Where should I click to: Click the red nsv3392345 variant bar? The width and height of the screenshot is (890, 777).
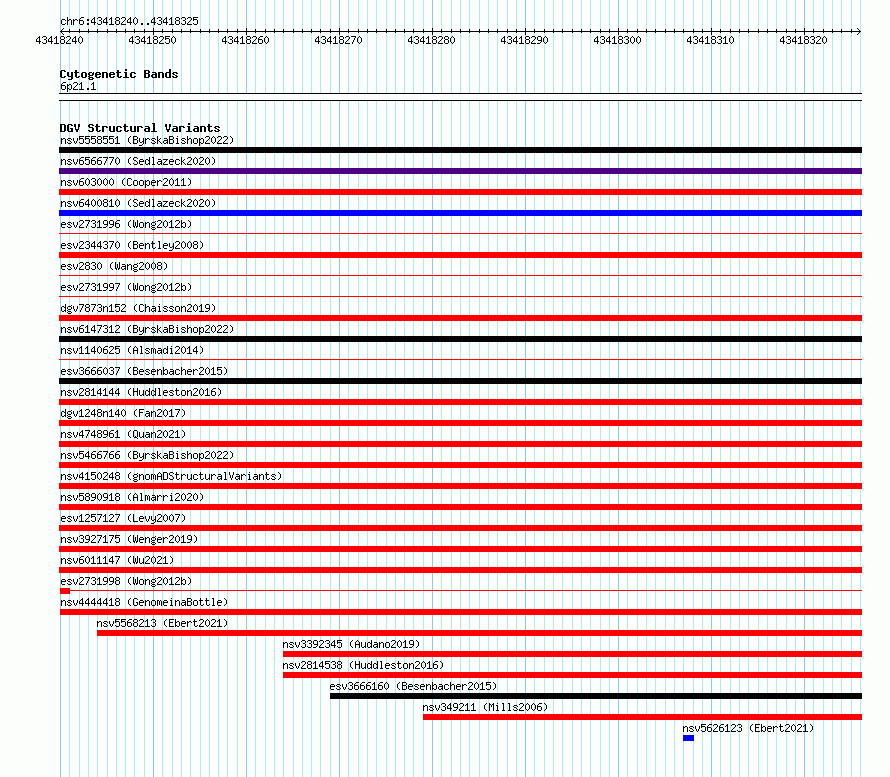[573, 654]
